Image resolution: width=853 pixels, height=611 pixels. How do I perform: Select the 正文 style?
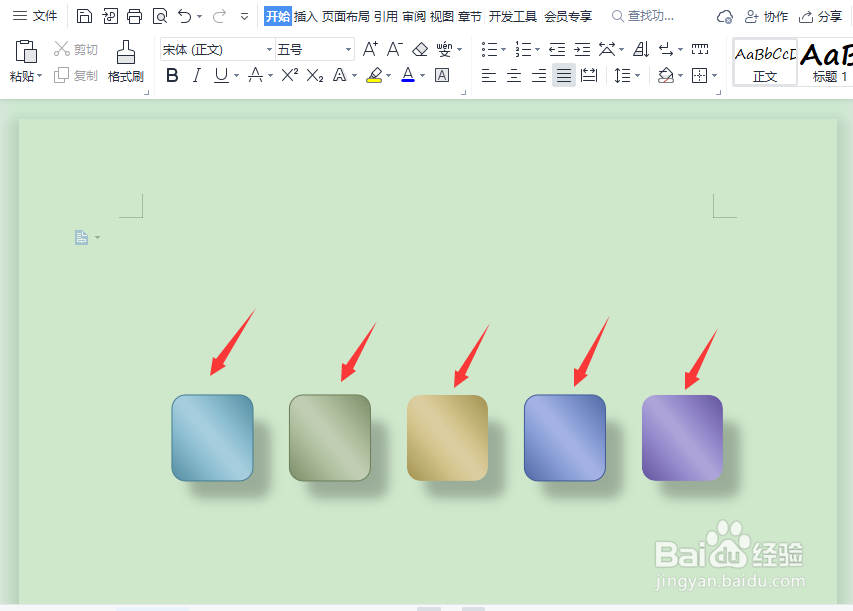(x=765, y=61)
